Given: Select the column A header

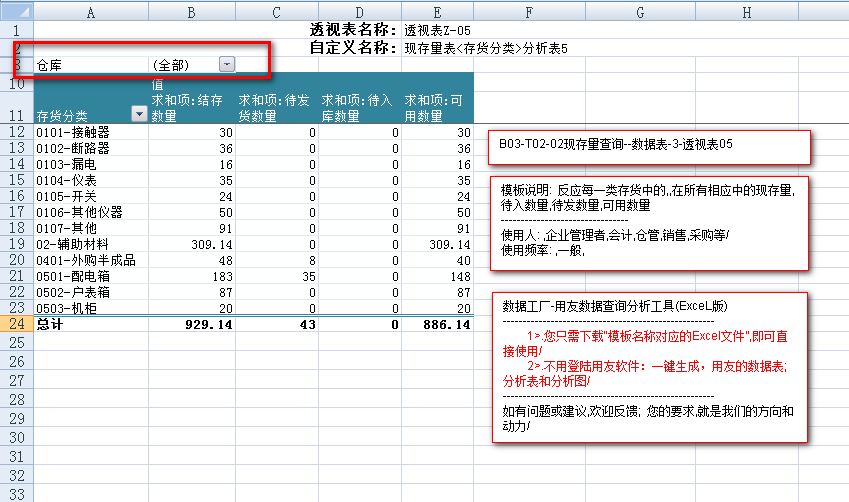Looking at the screenshot, I should coord(91,11).
